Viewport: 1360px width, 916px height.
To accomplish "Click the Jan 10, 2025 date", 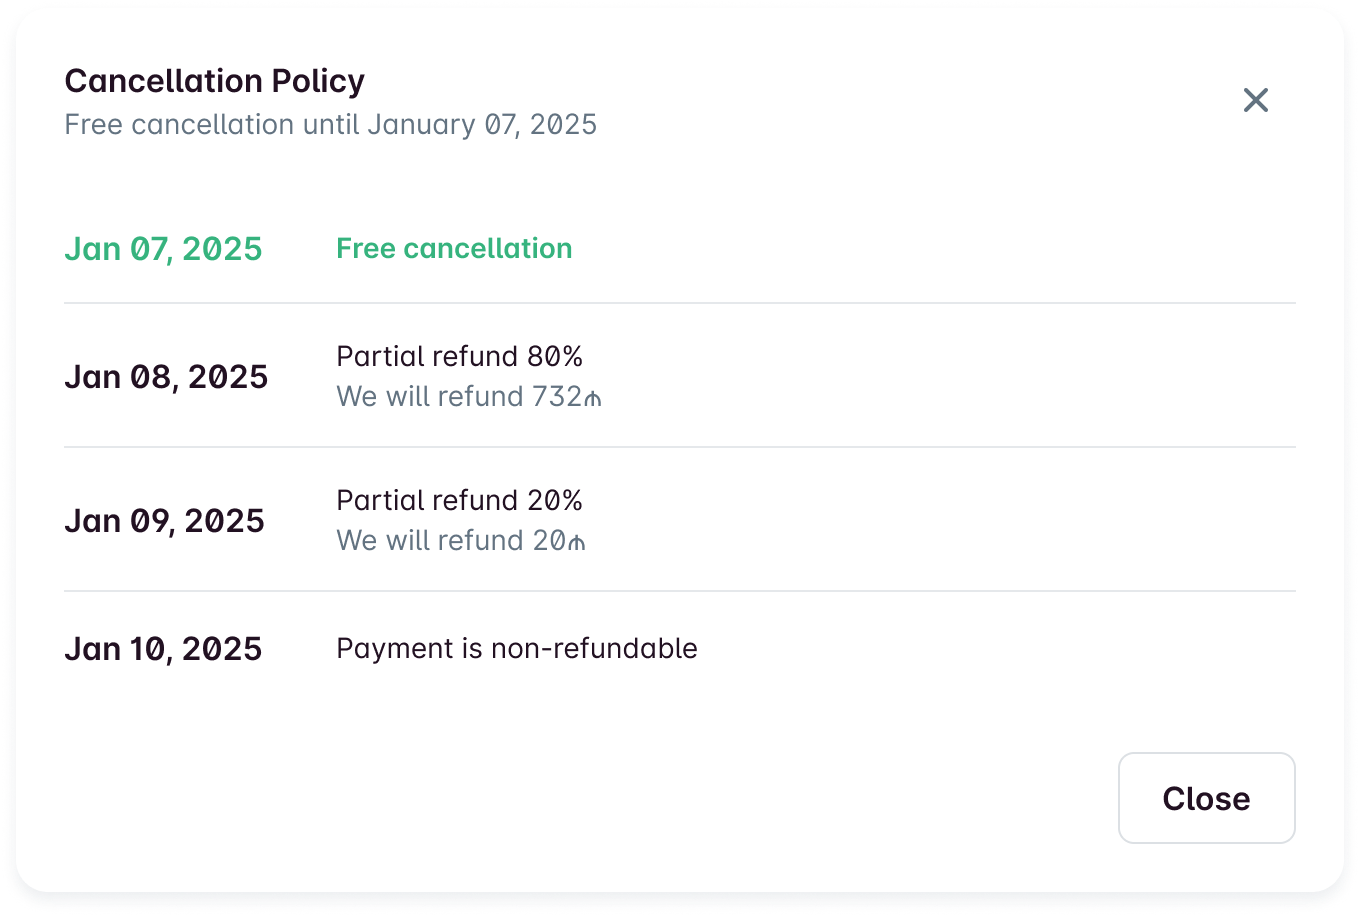I will click(x=163, y=649).
